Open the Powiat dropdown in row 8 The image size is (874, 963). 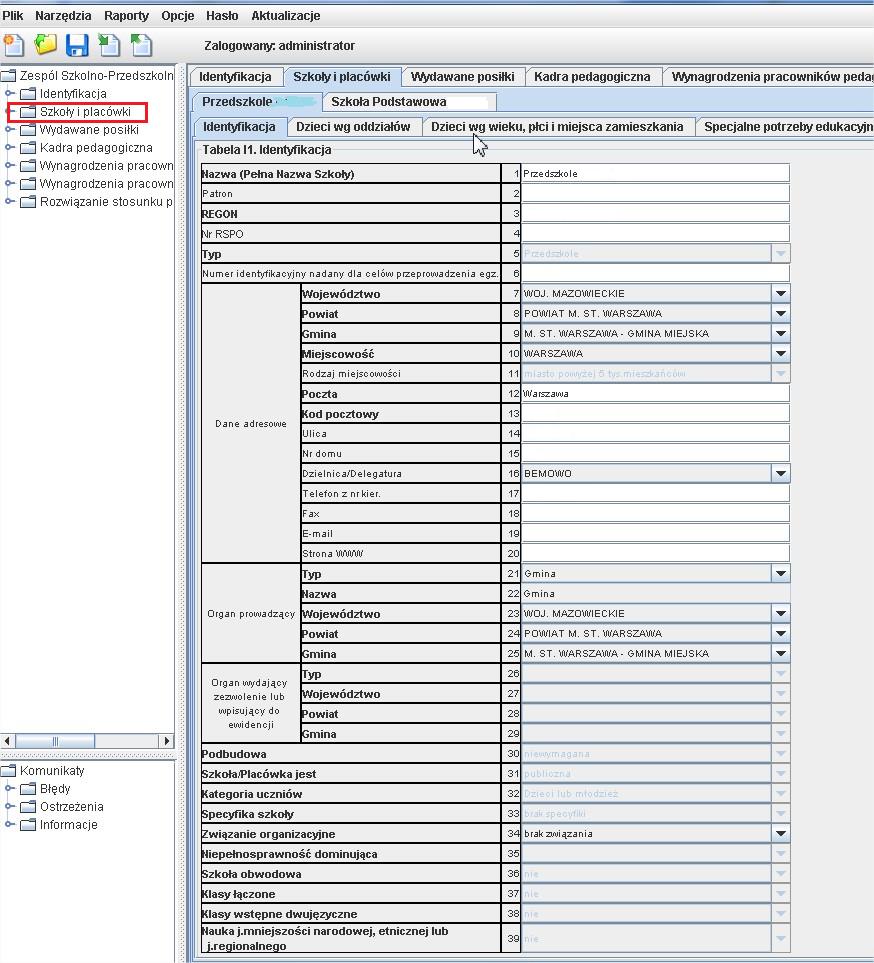tap(781, 313)
